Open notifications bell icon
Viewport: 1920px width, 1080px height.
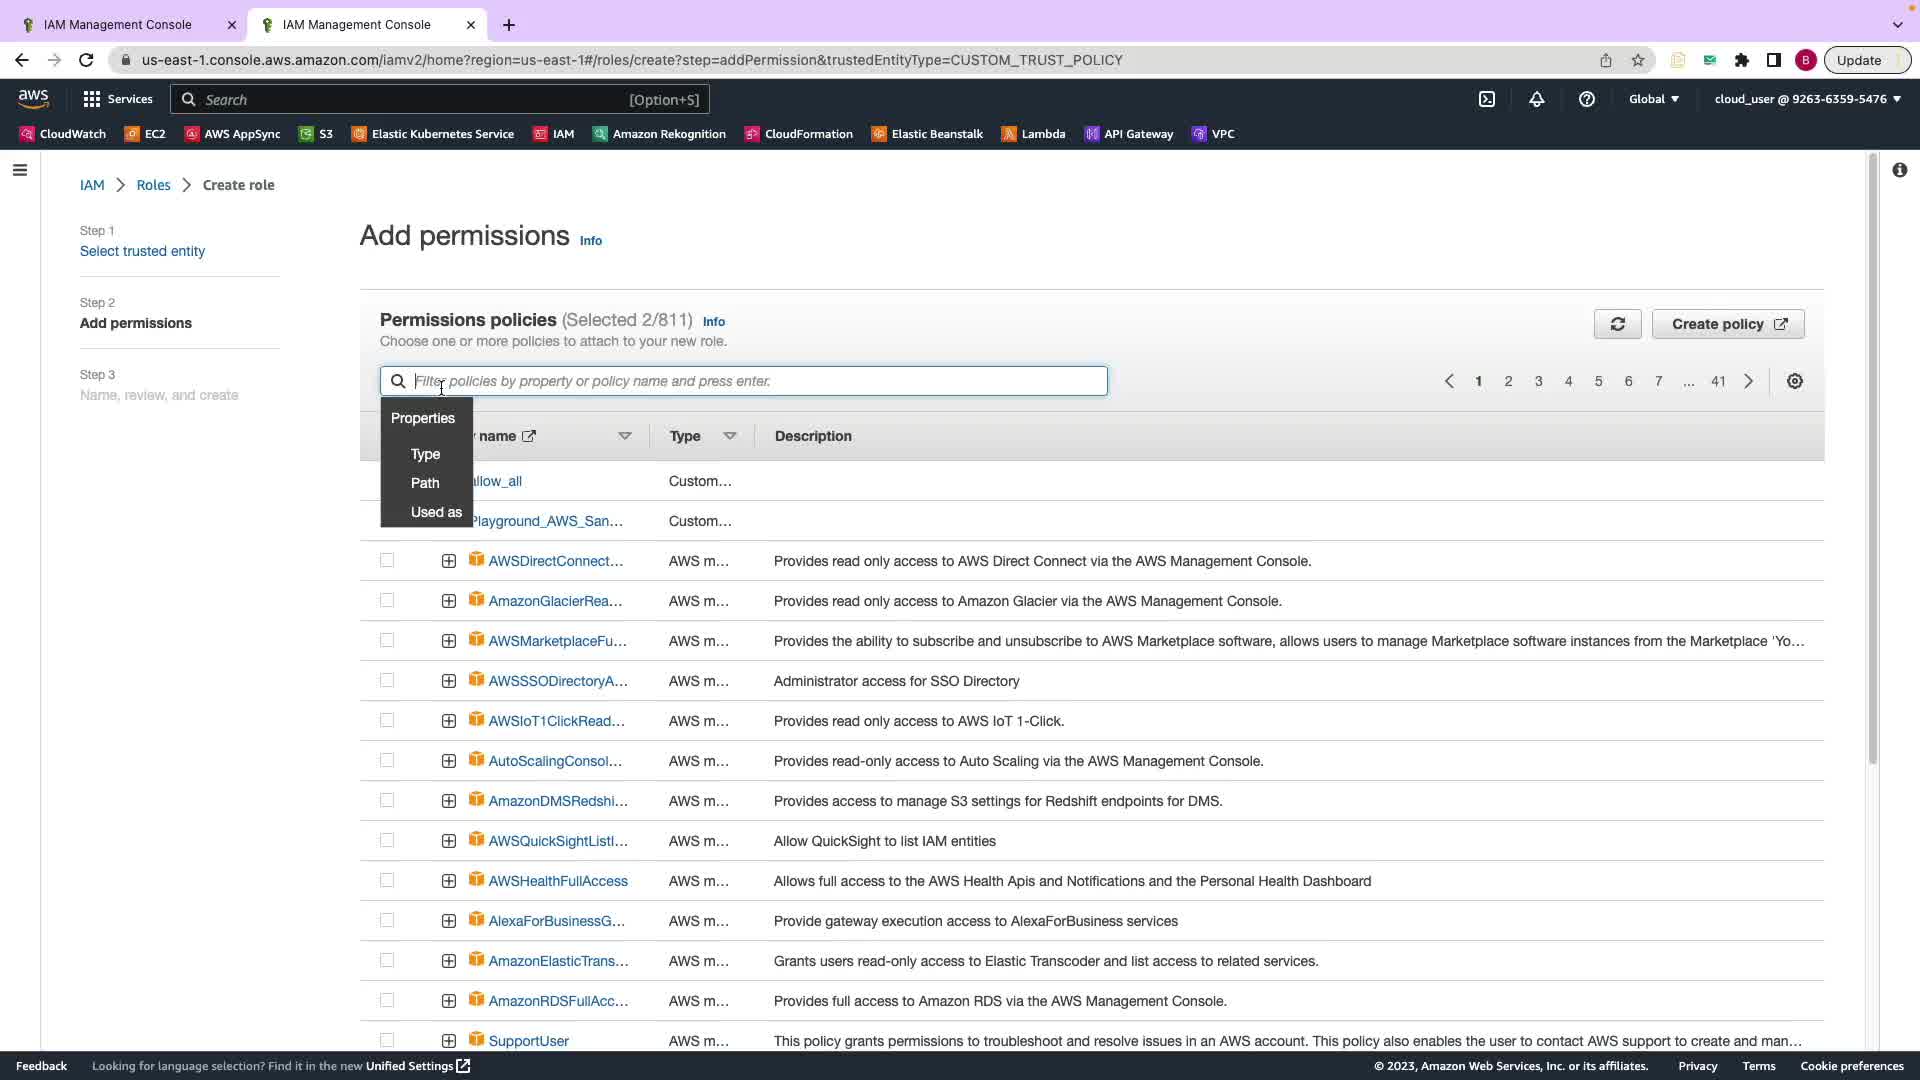1536,99
